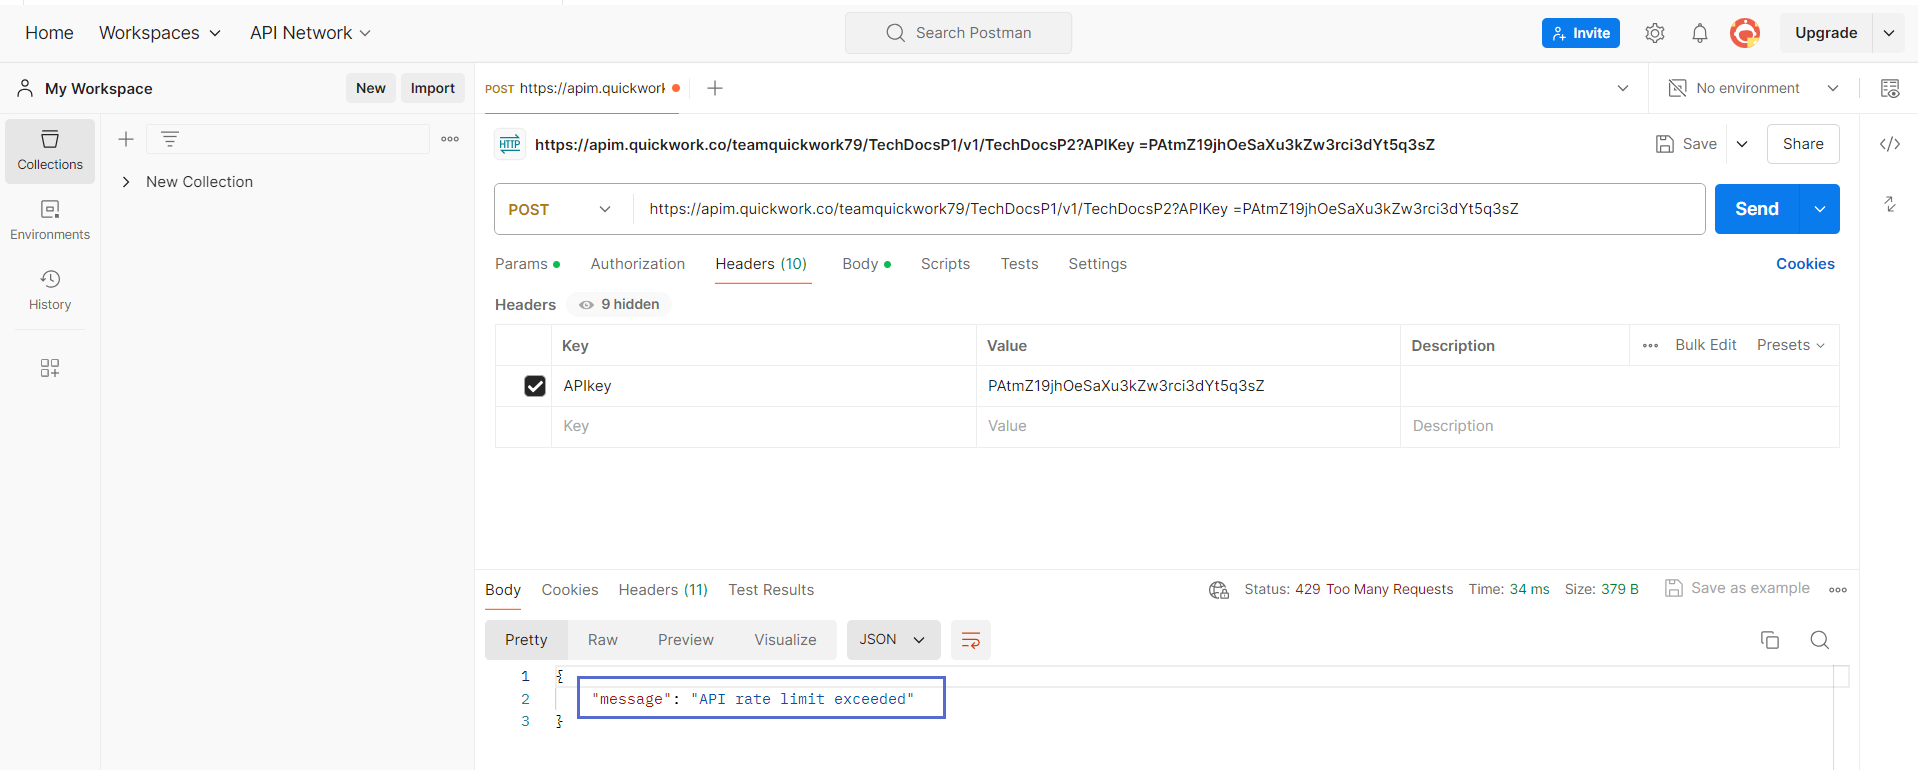Open the Upgrade dropdown arrow
1918x770 pixels.
tap(1889, 33)
